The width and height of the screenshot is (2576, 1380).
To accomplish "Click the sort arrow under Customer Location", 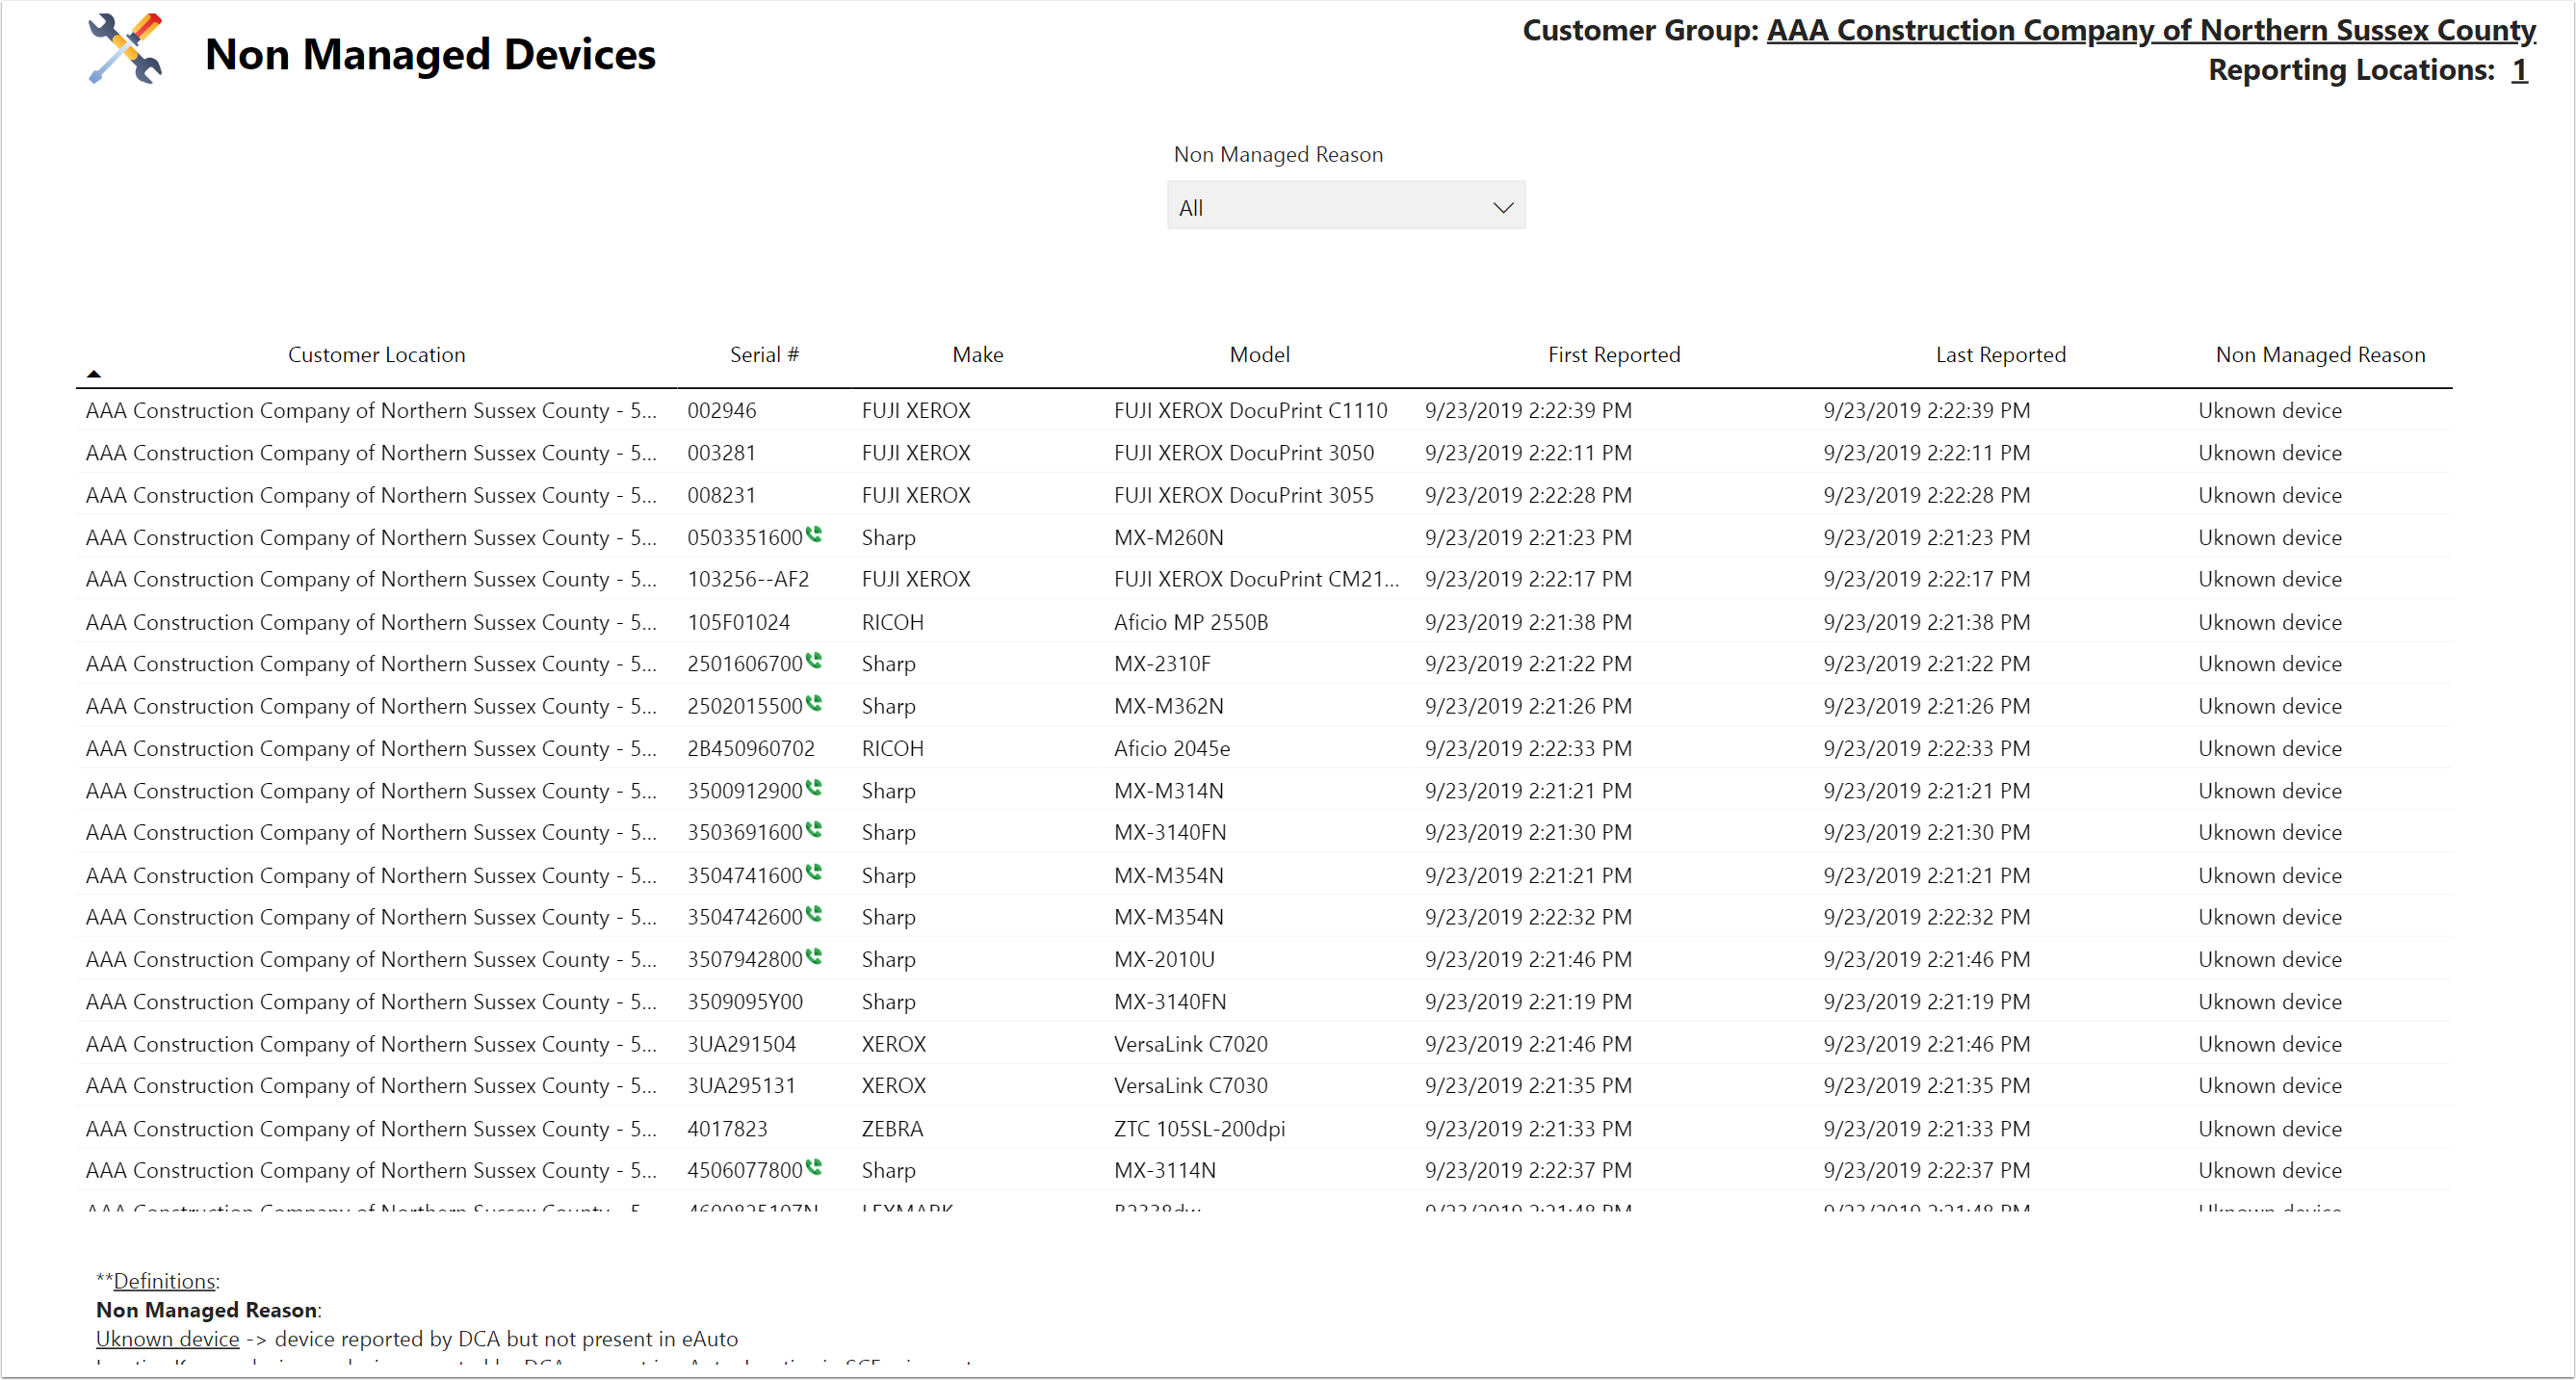I will 94,374.
